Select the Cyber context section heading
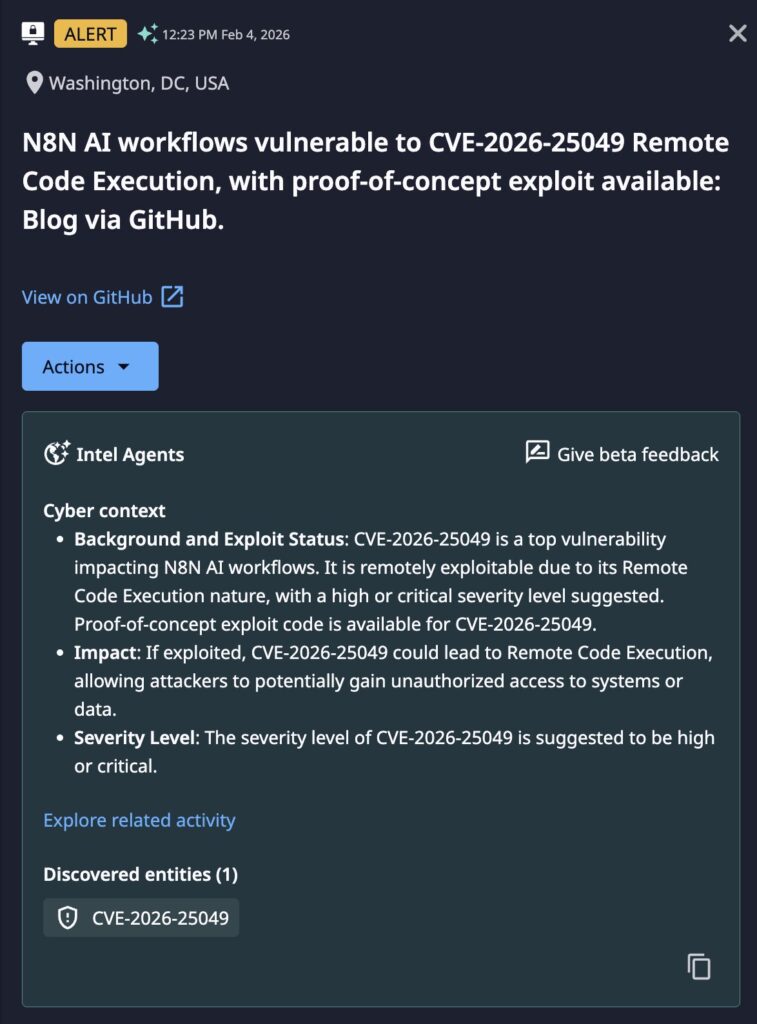Screen dimensions: 757x1024 [103, 510]
